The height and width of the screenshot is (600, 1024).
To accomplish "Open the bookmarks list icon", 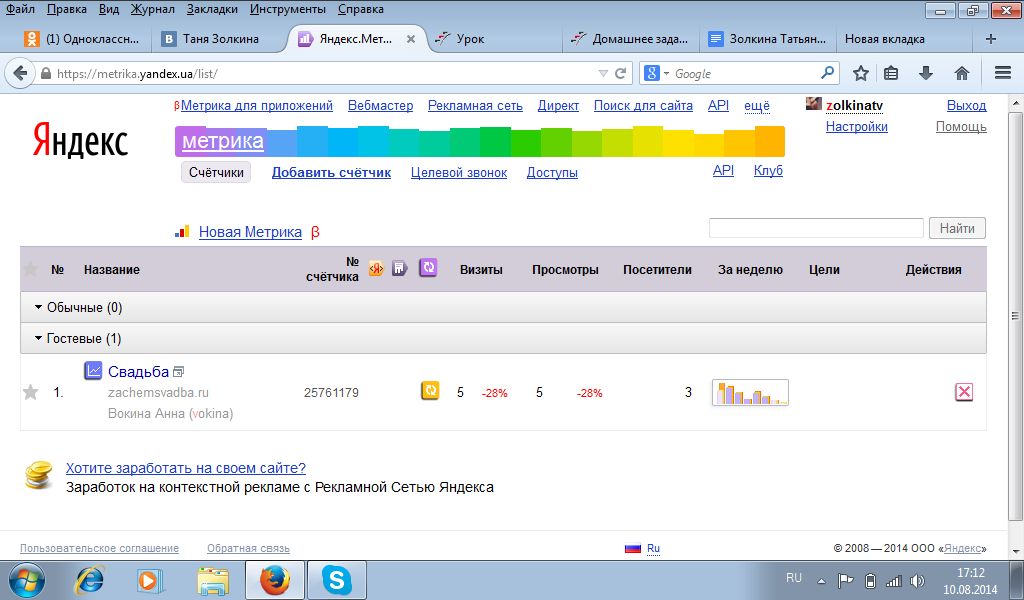I will point(891,73).
